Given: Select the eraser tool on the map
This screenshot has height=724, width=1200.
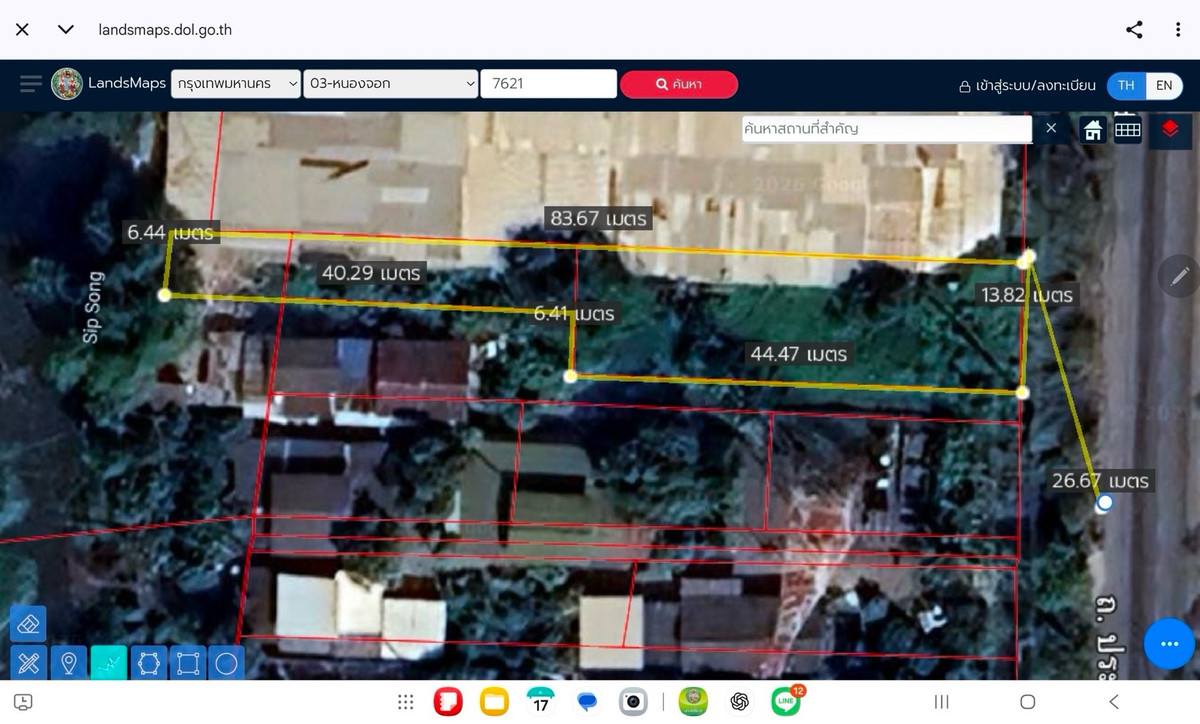Looking at the screenshot, I should (29, 624).
